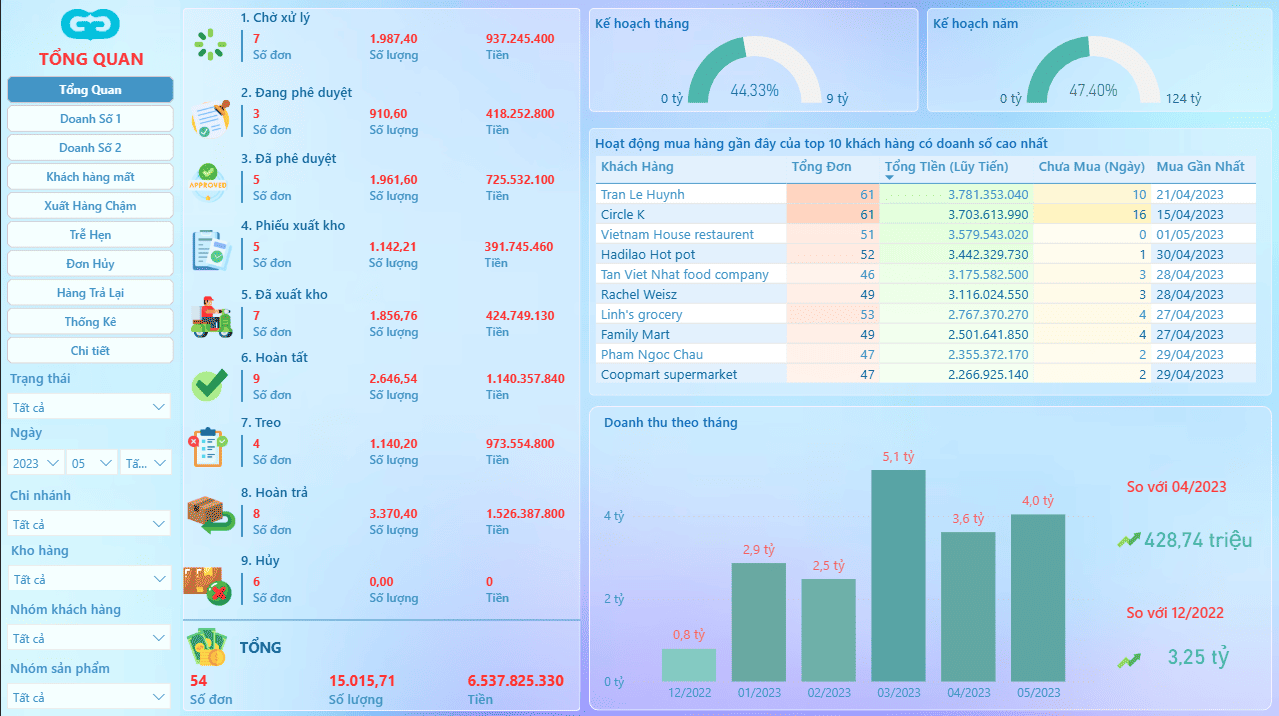Expand the Trạng thái dropdown
1279x716 pixels.
click(89, 407)
